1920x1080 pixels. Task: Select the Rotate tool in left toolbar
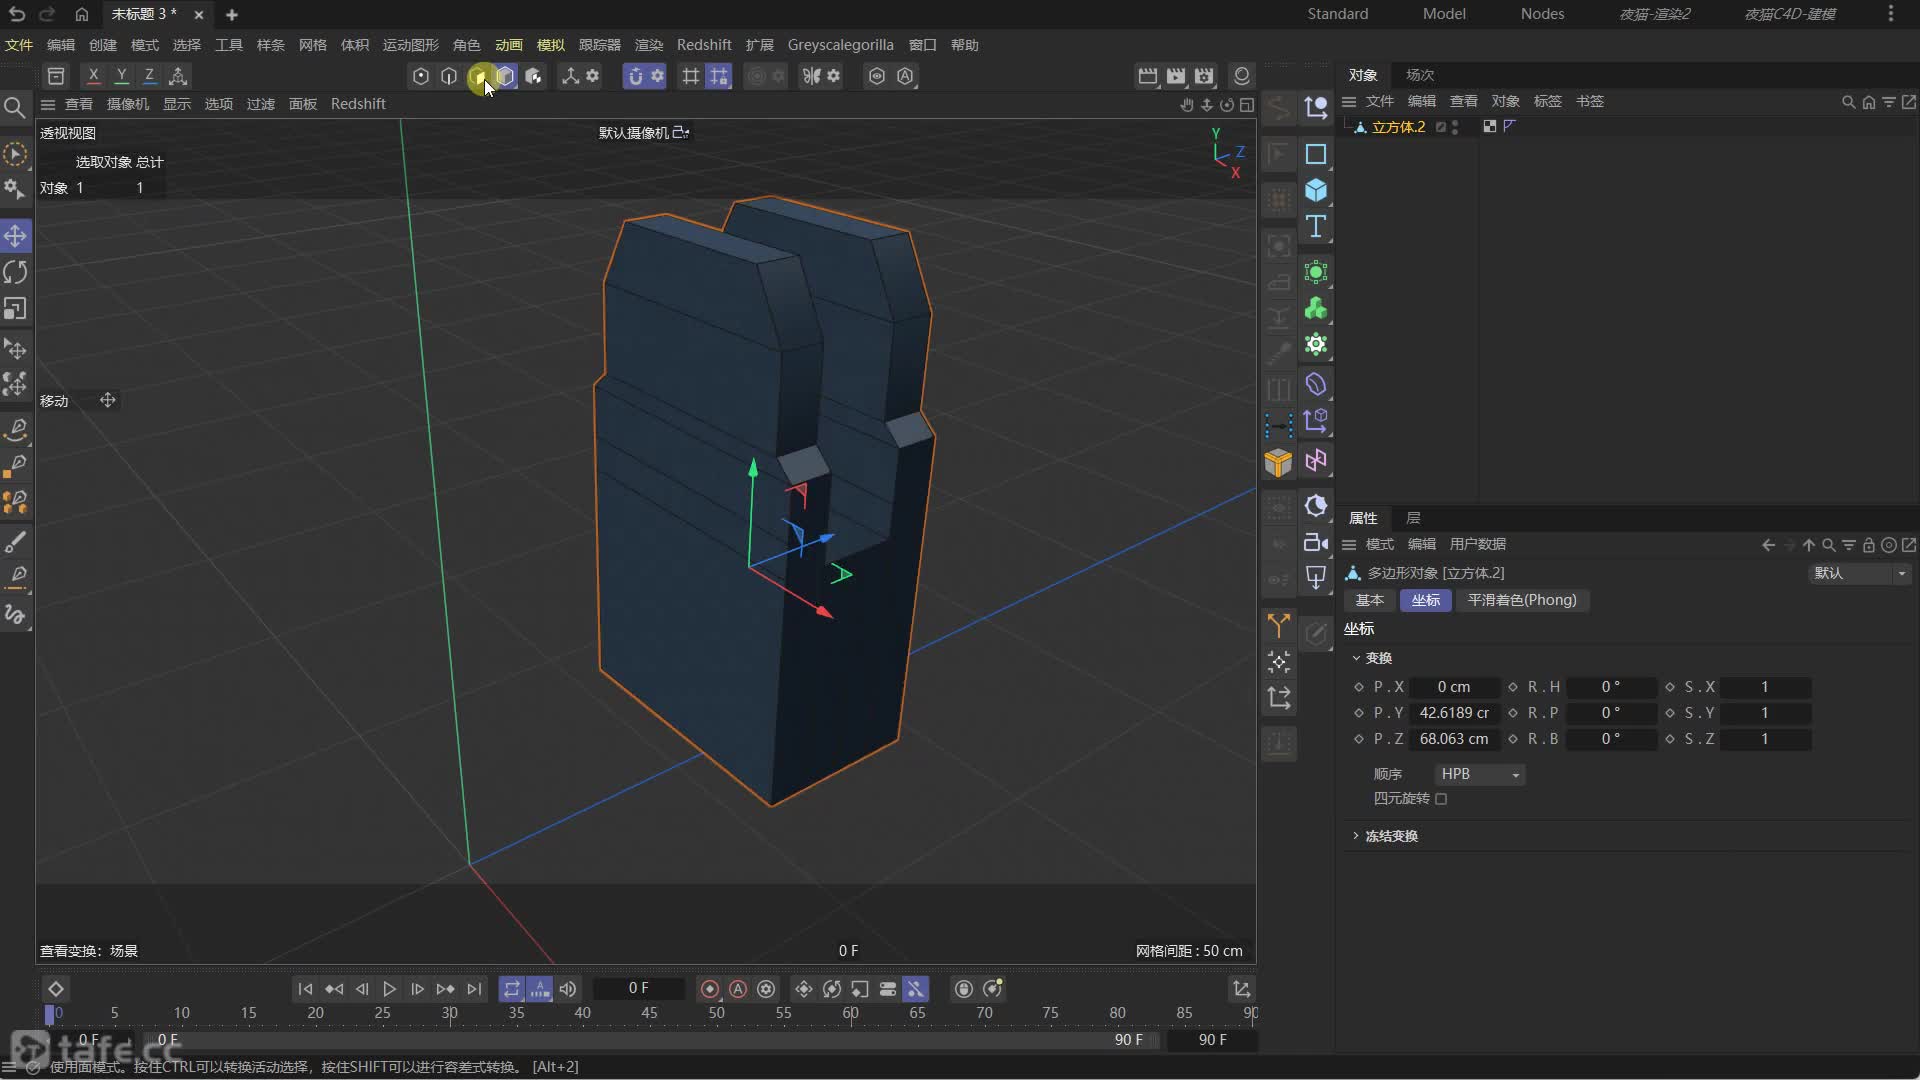point(15,272)
